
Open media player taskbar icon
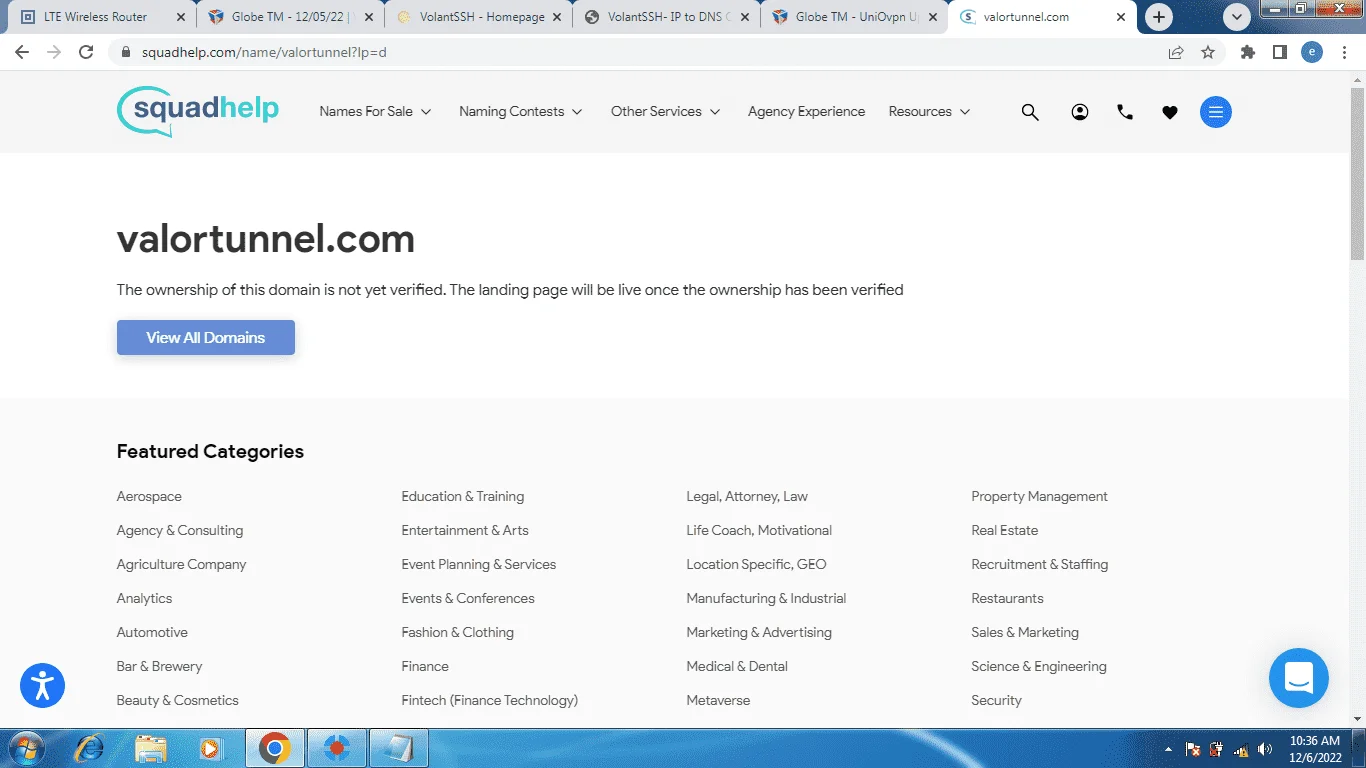211,748
